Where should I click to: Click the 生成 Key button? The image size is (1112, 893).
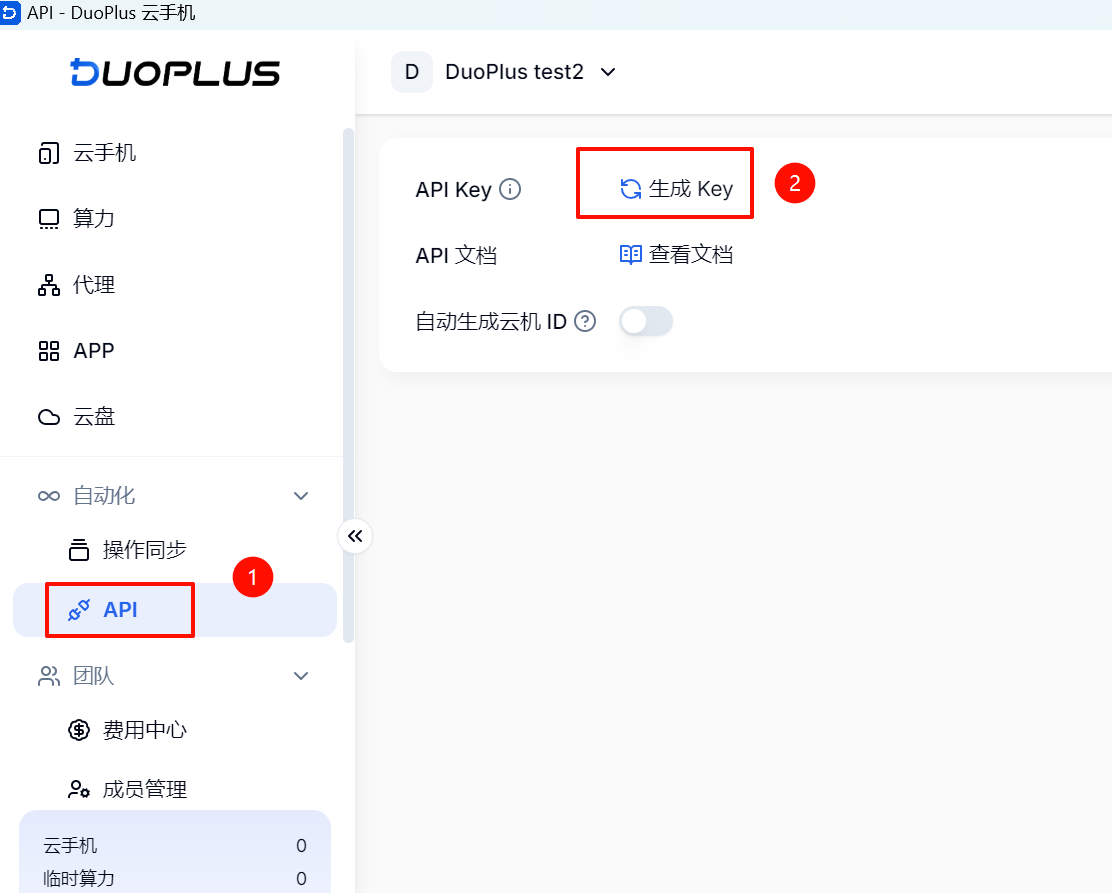pos(676,189)
